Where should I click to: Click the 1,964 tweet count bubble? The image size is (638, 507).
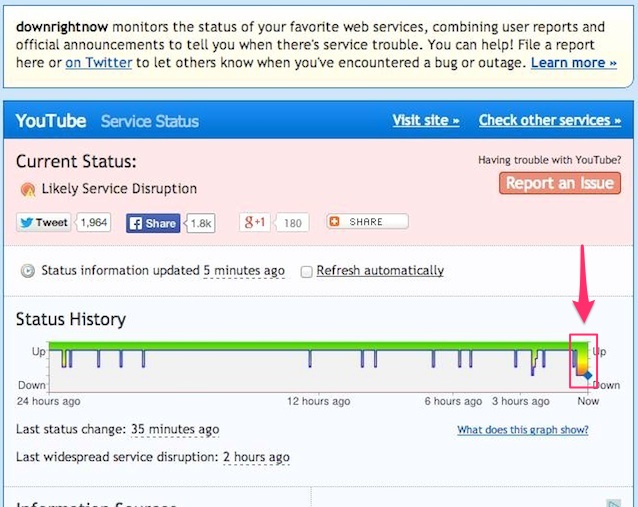click(94, 223)
